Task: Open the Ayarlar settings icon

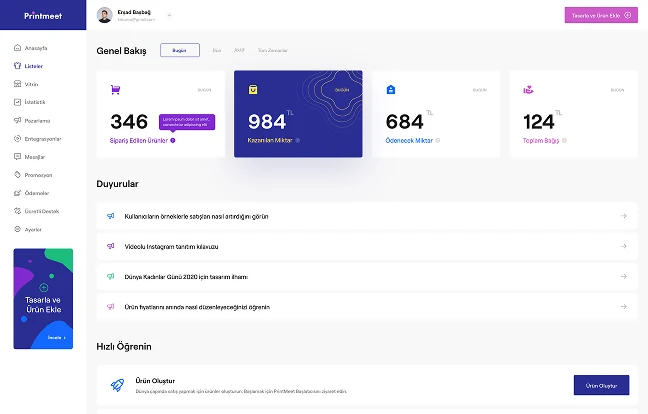Action: (x=17, y=229)
